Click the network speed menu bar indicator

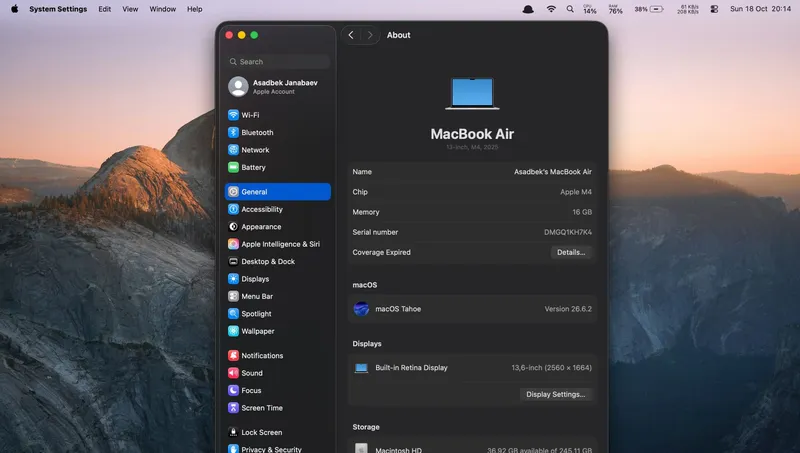tap(688, 9)
